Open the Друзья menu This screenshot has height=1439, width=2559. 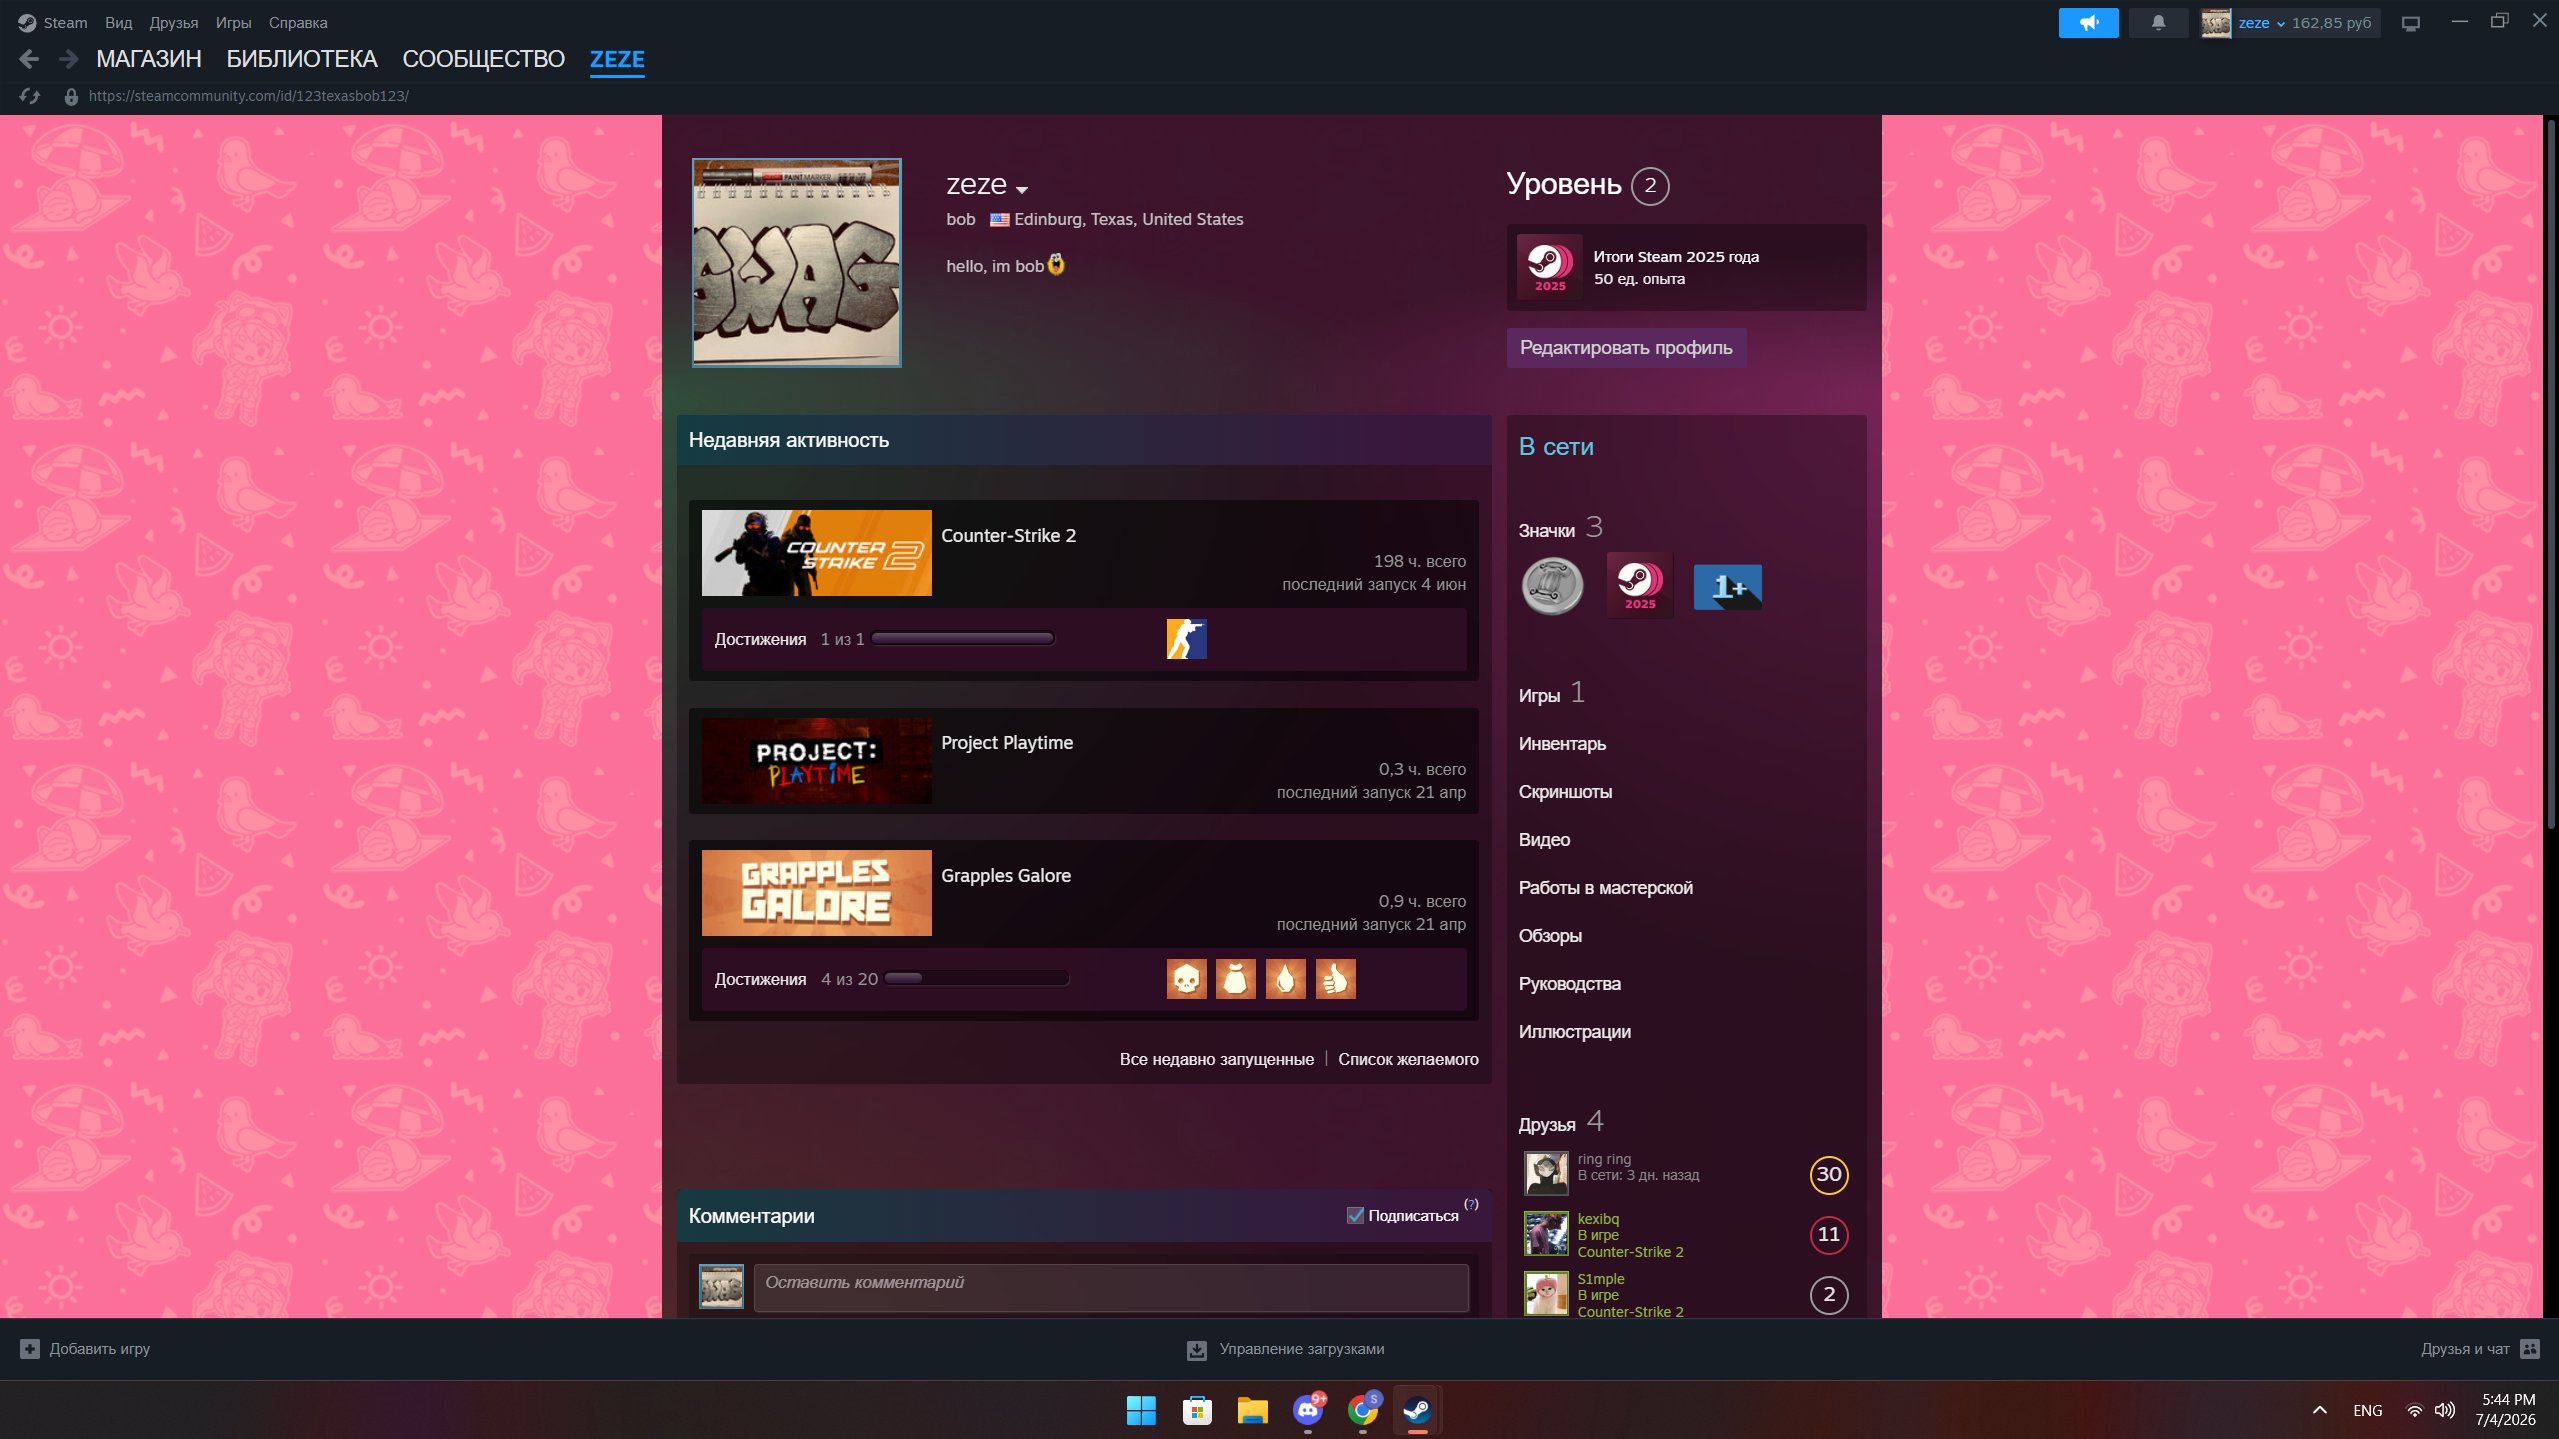click(x=174, y=22)
